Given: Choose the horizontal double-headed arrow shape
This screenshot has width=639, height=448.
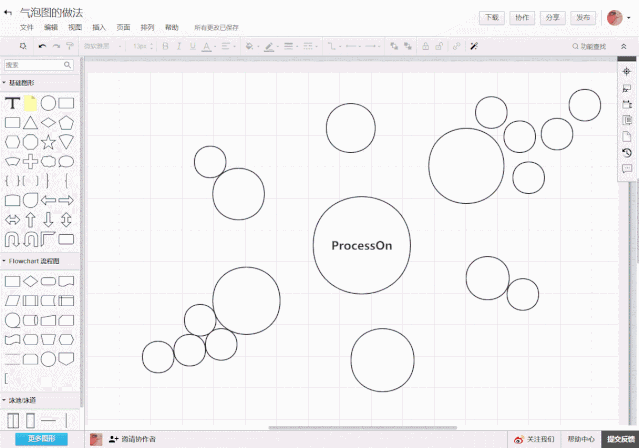Looking at the screenshot, I should (x=13, y=220).
